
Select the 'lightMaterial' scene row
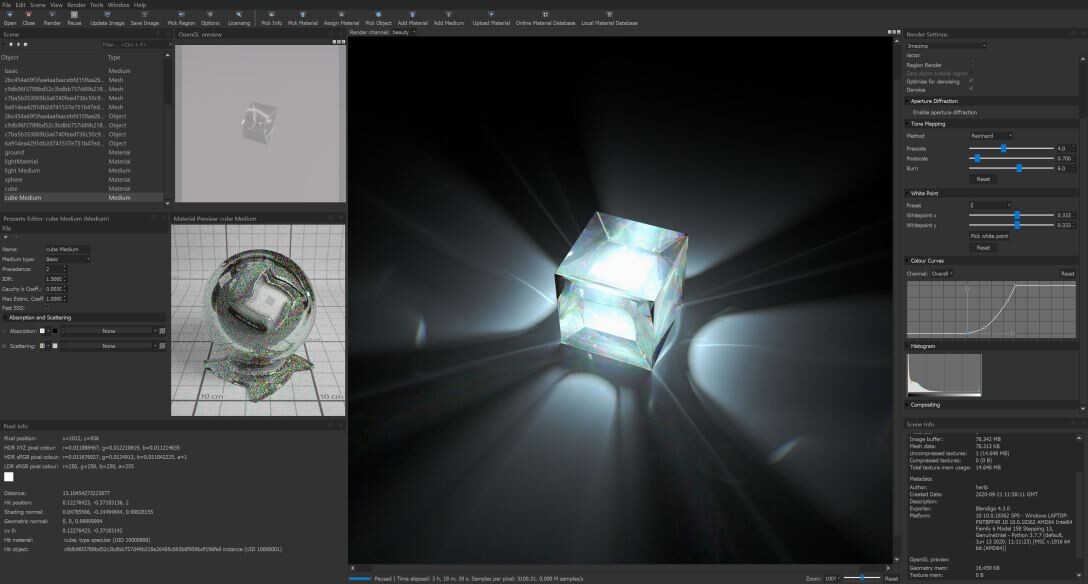click(x=81, y=162)
